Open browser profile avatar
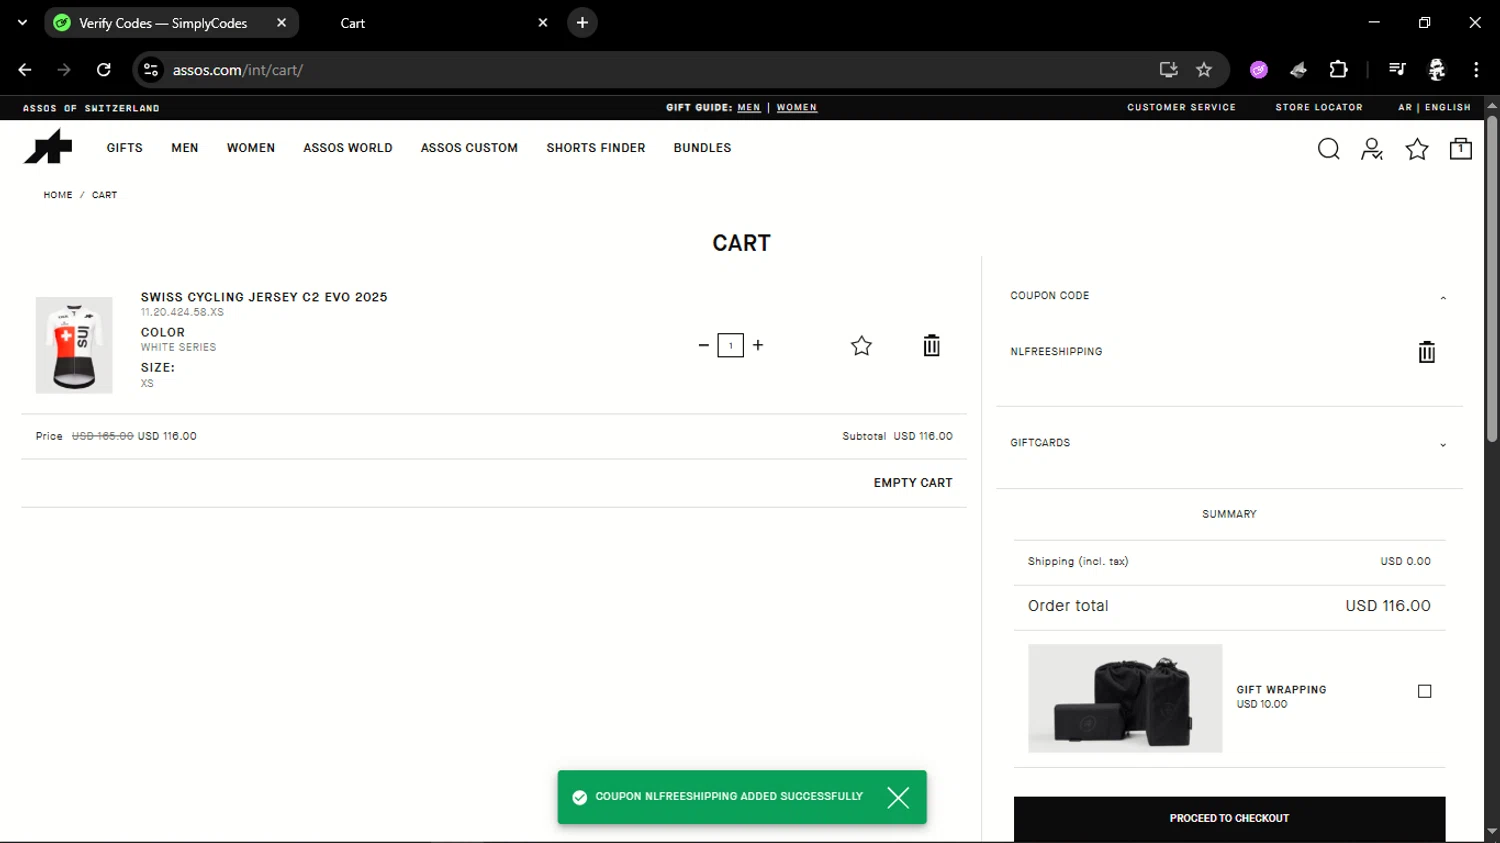Viewport: 1500px width, 843px height. coord(1437,69)
